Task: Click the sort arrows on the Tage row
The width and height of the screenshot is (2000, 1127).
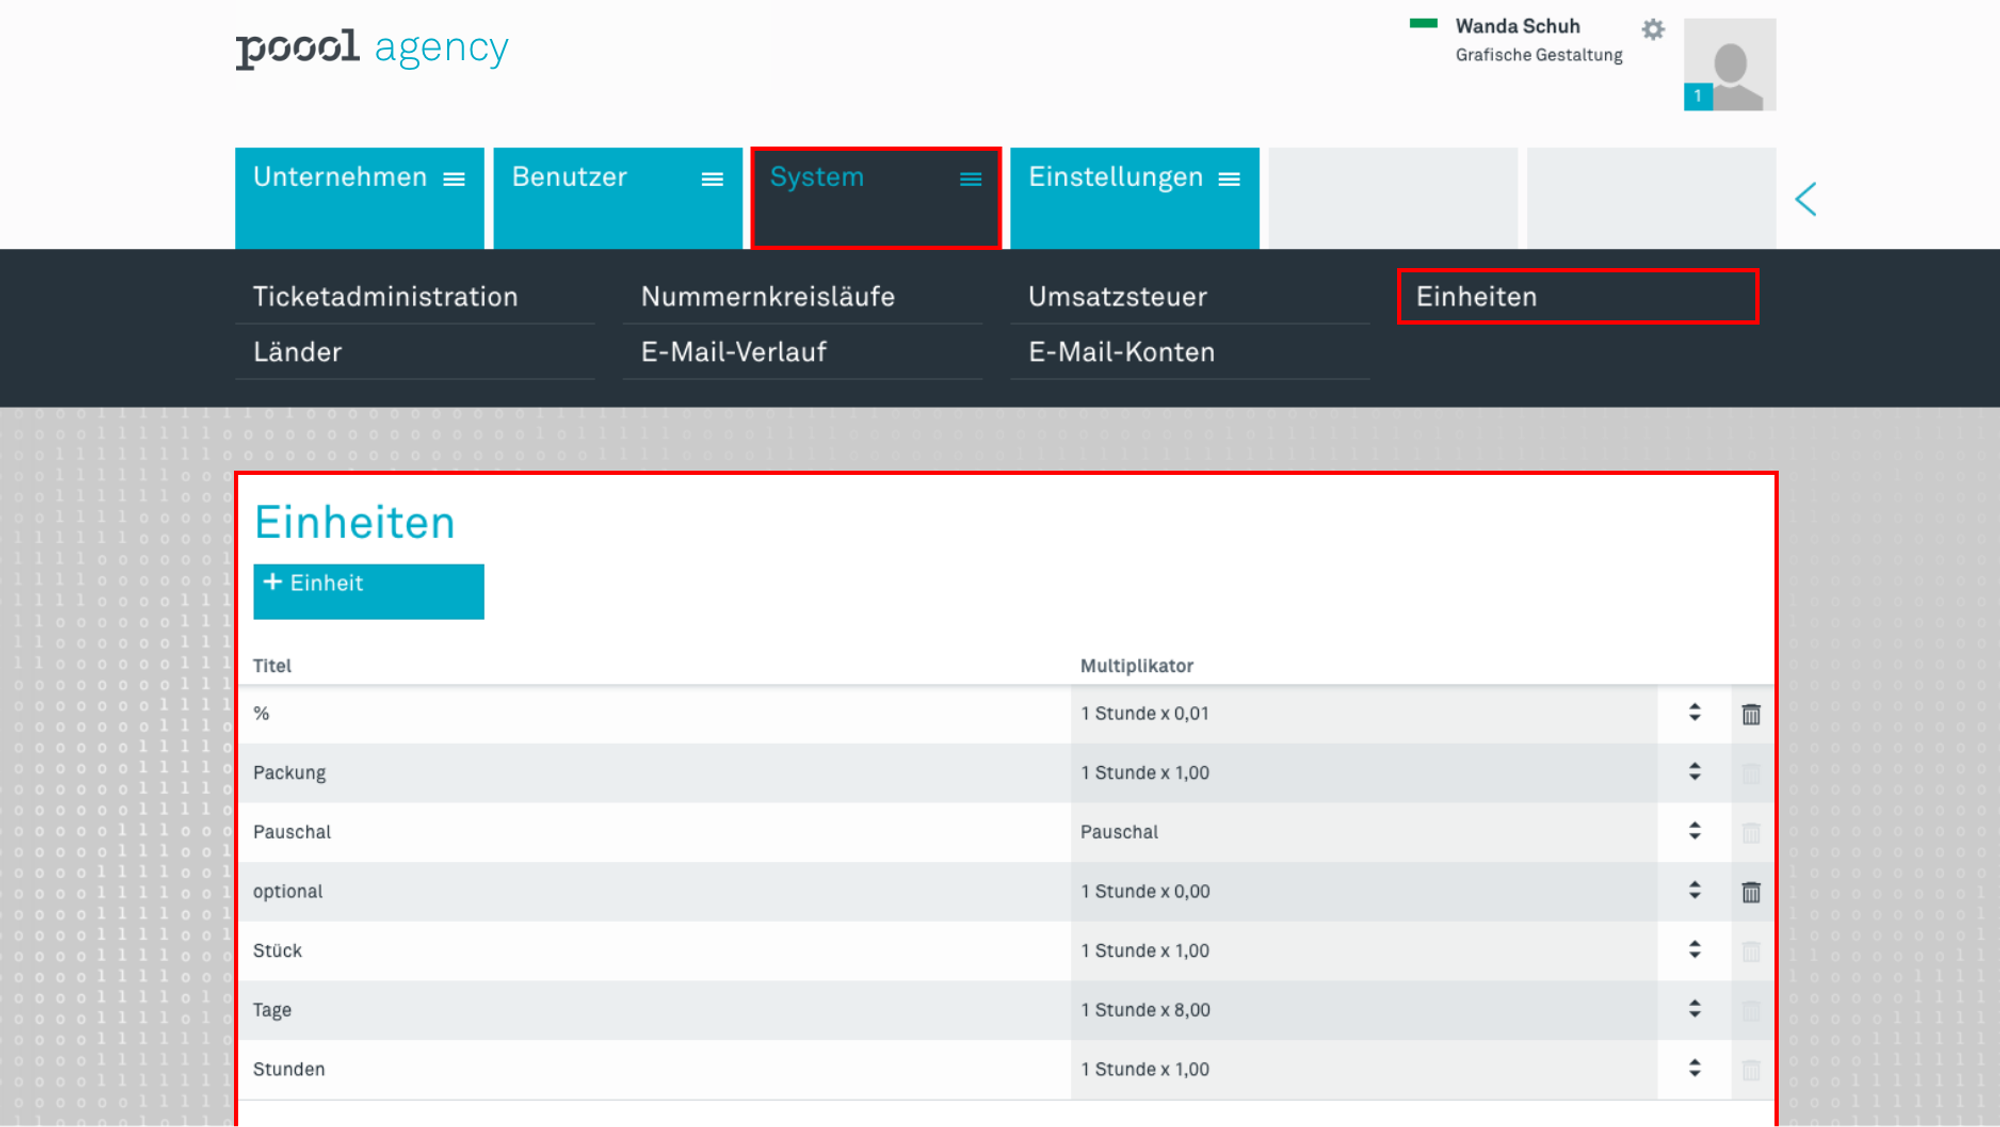Action: pos(1694,1009)
